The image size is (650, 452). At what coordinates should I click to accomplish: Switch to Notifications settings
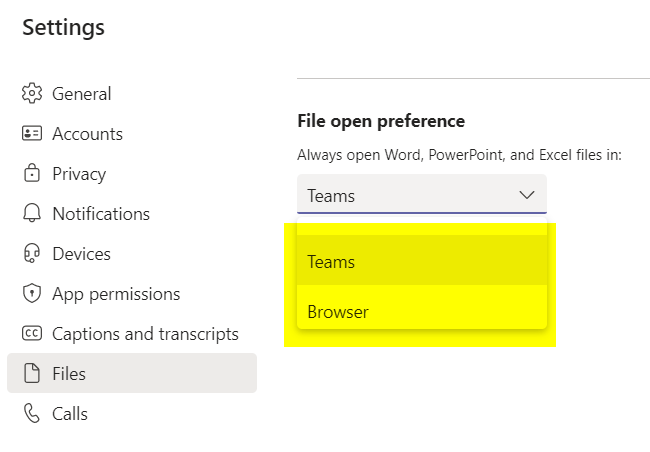point(101,214)
